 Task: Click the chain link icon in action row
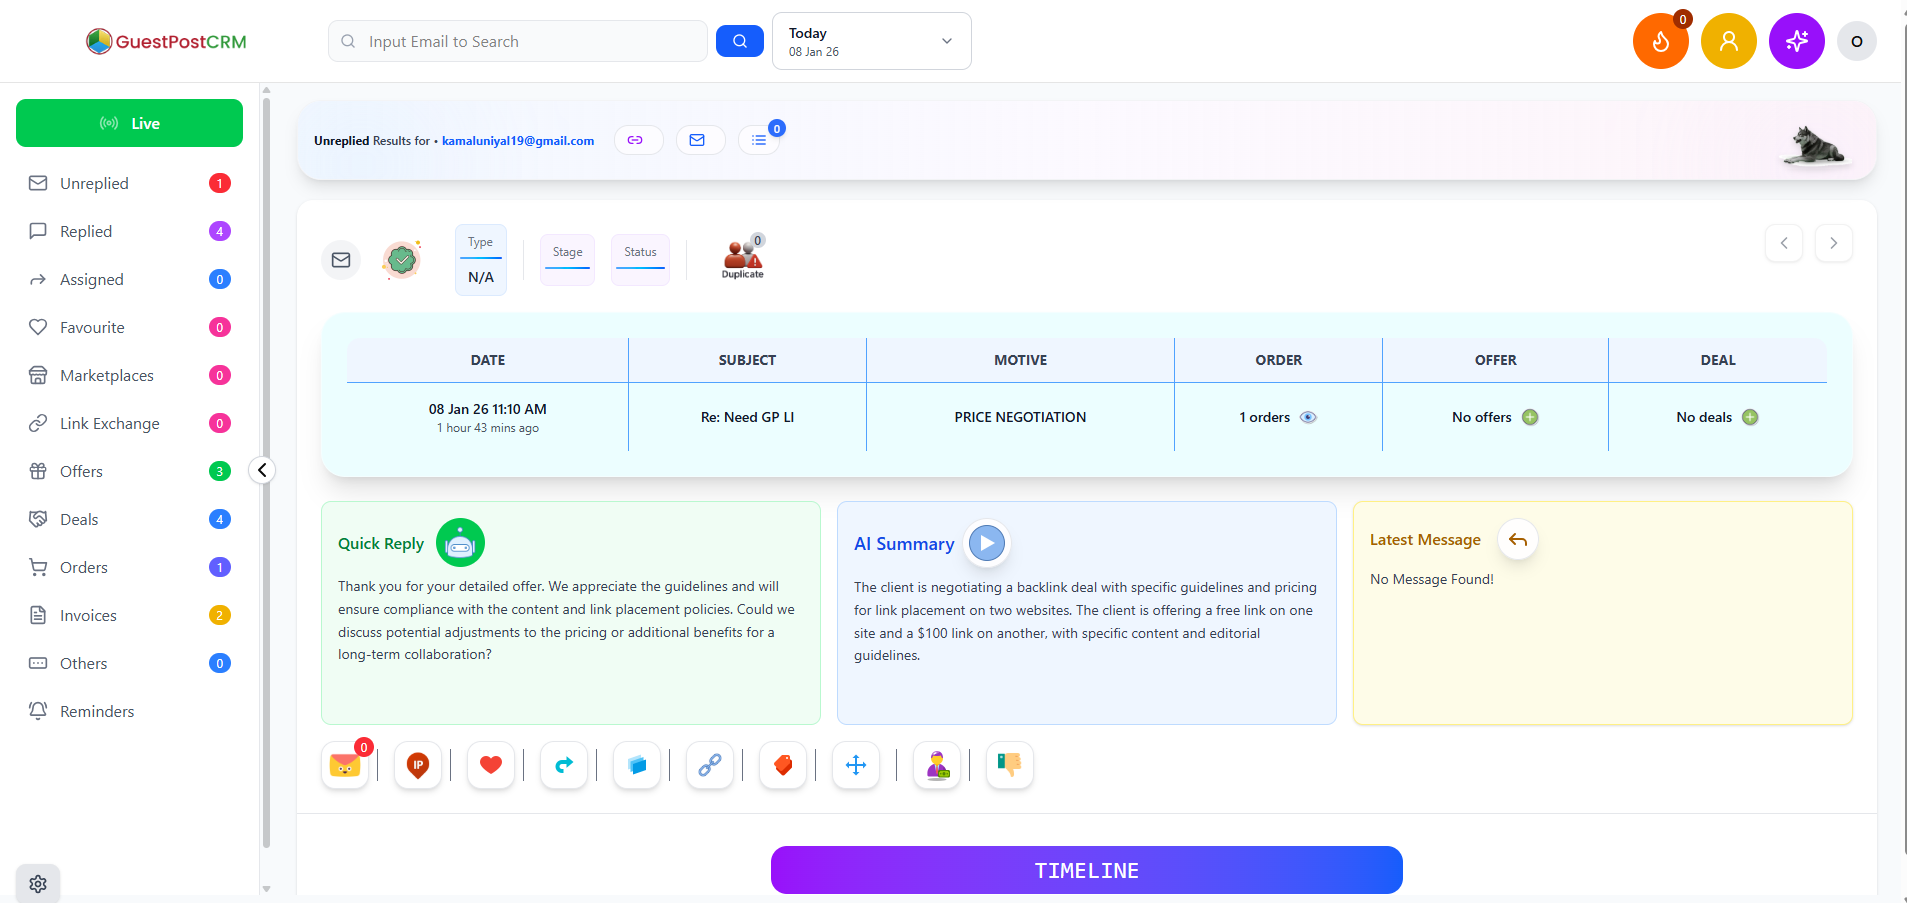710,765
